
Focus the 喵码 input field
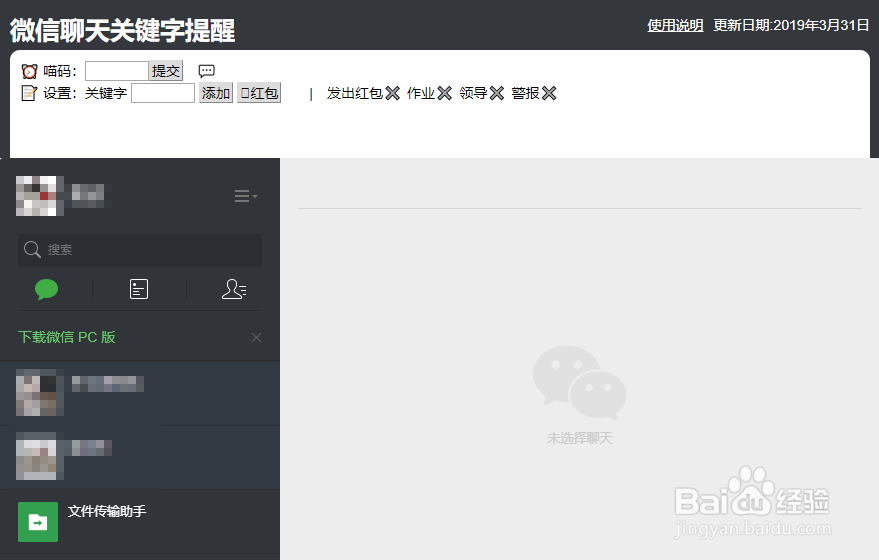click(117, 71)
